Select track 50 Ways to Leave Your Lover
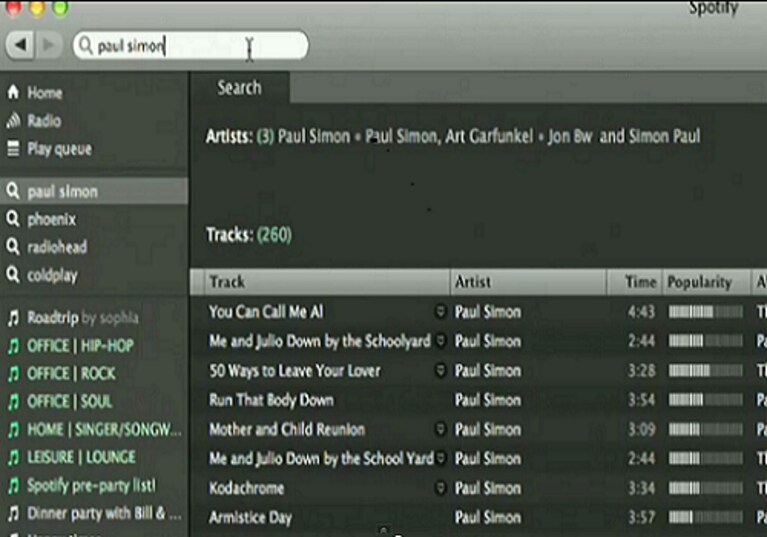 click(x=295, y=370)
